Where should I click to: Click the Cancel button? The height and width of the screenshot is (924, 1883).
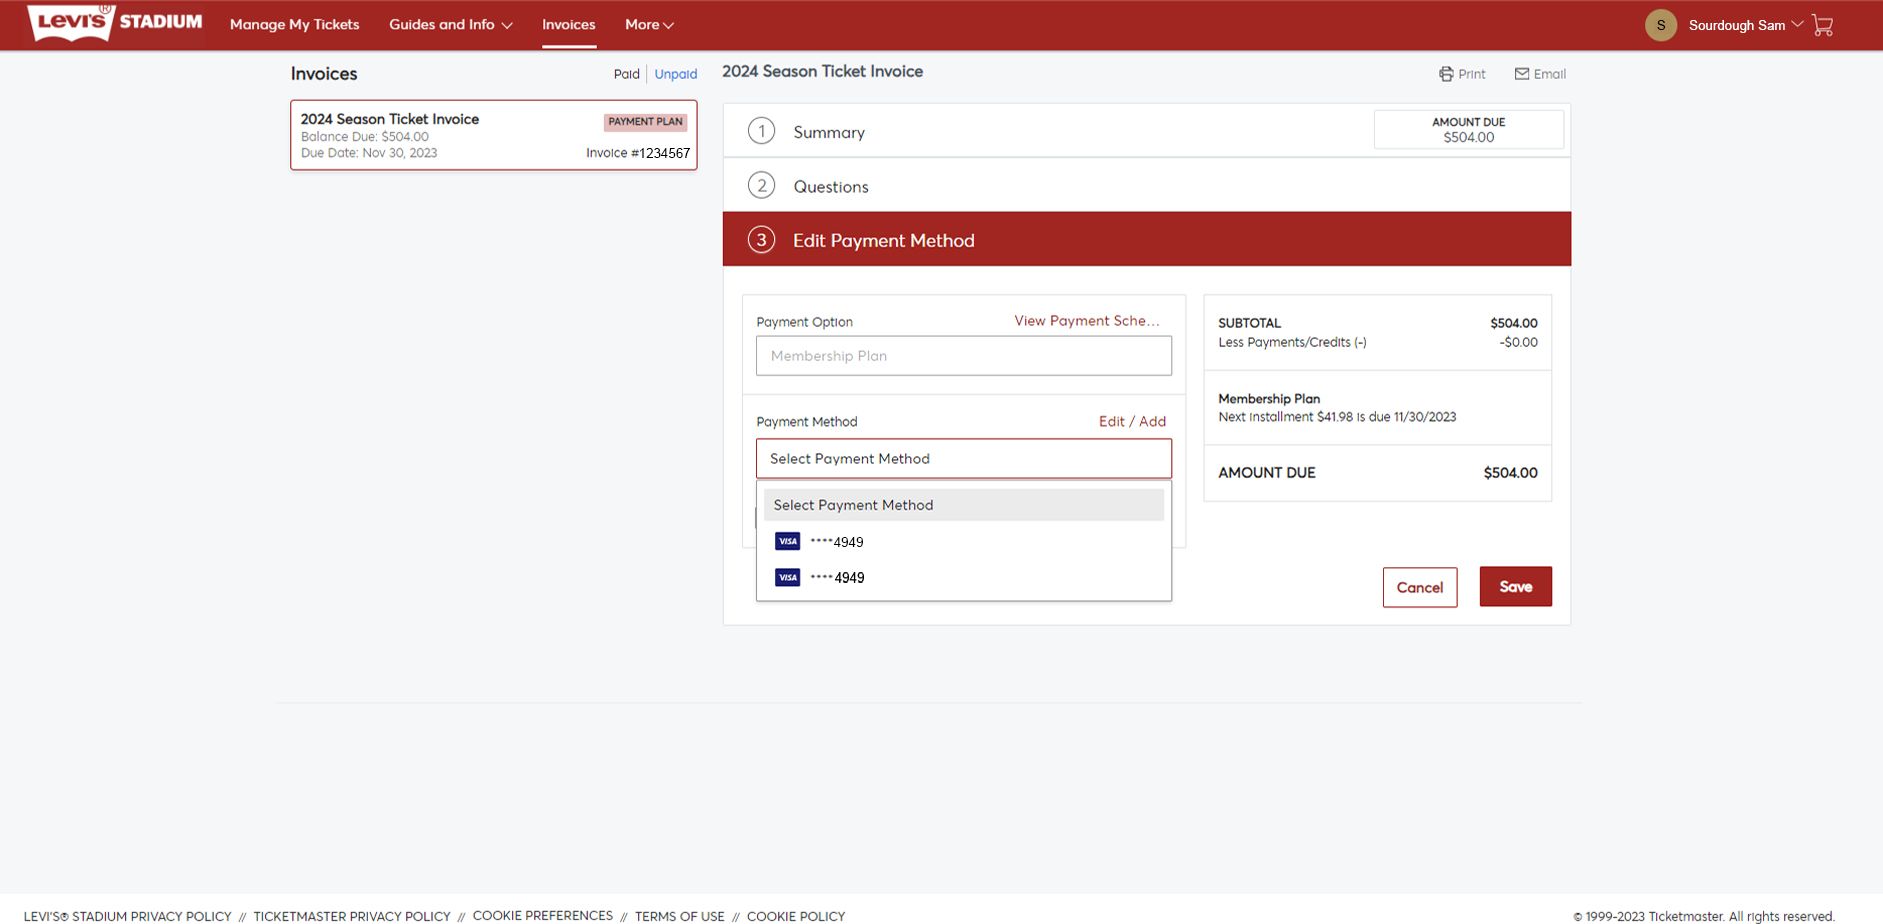tap(1419, 587)
